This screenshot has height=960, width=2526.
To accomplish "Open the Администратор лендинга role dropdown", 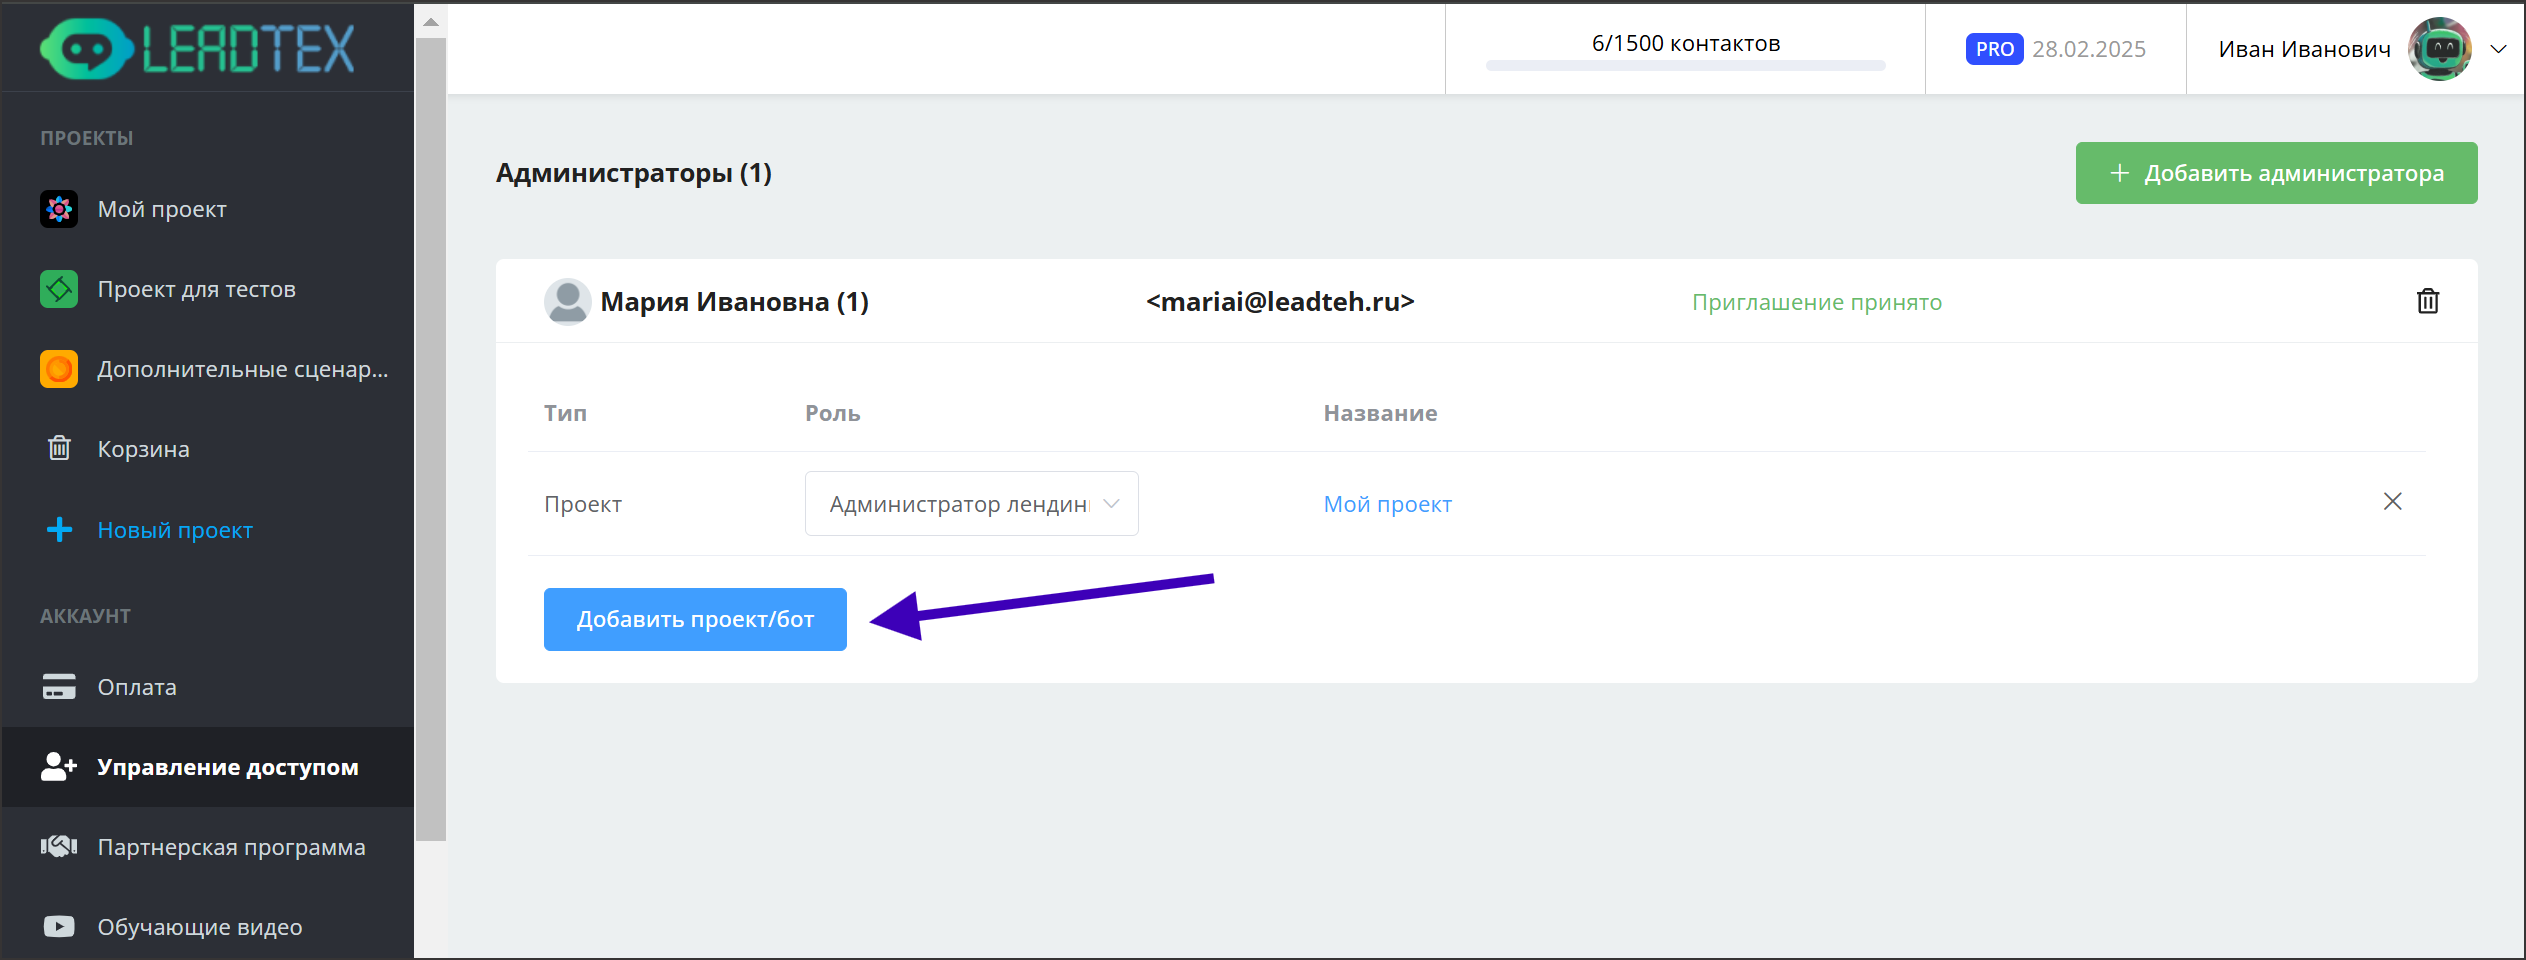I will (971, 504).
